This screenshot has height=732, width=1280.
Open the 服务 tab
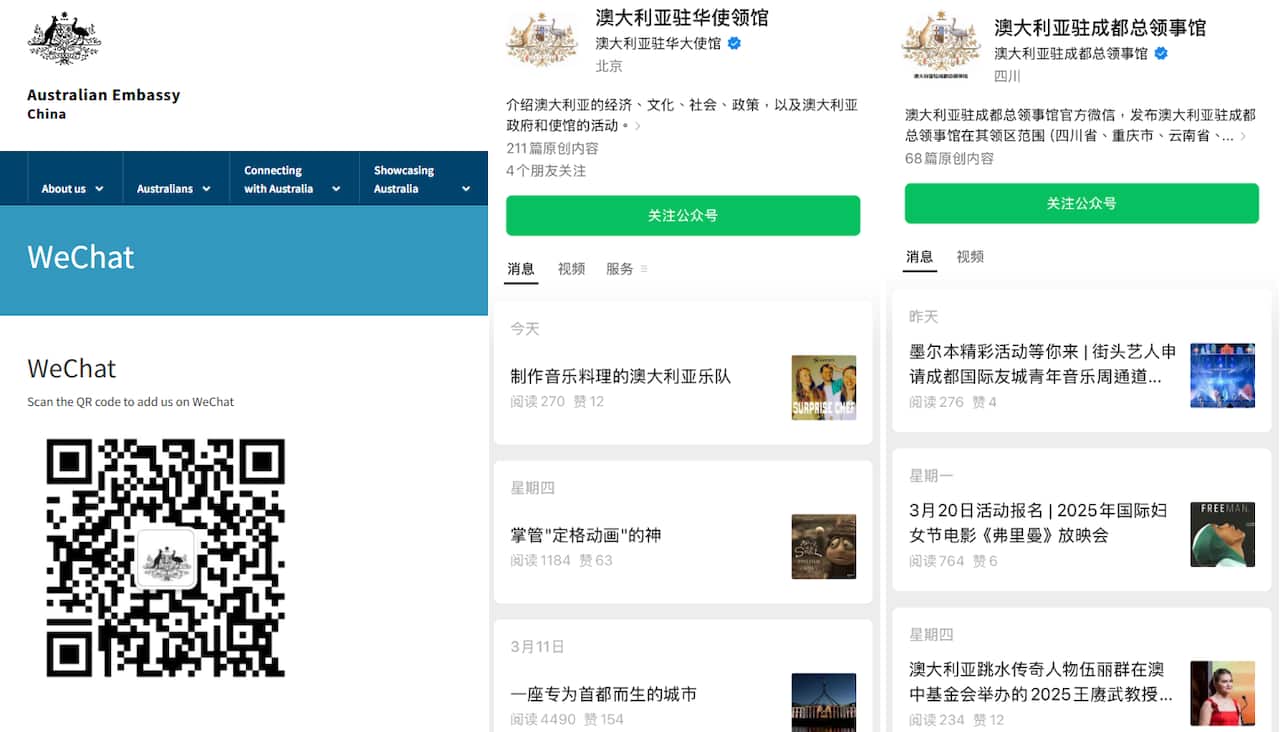tap(620, 268)
